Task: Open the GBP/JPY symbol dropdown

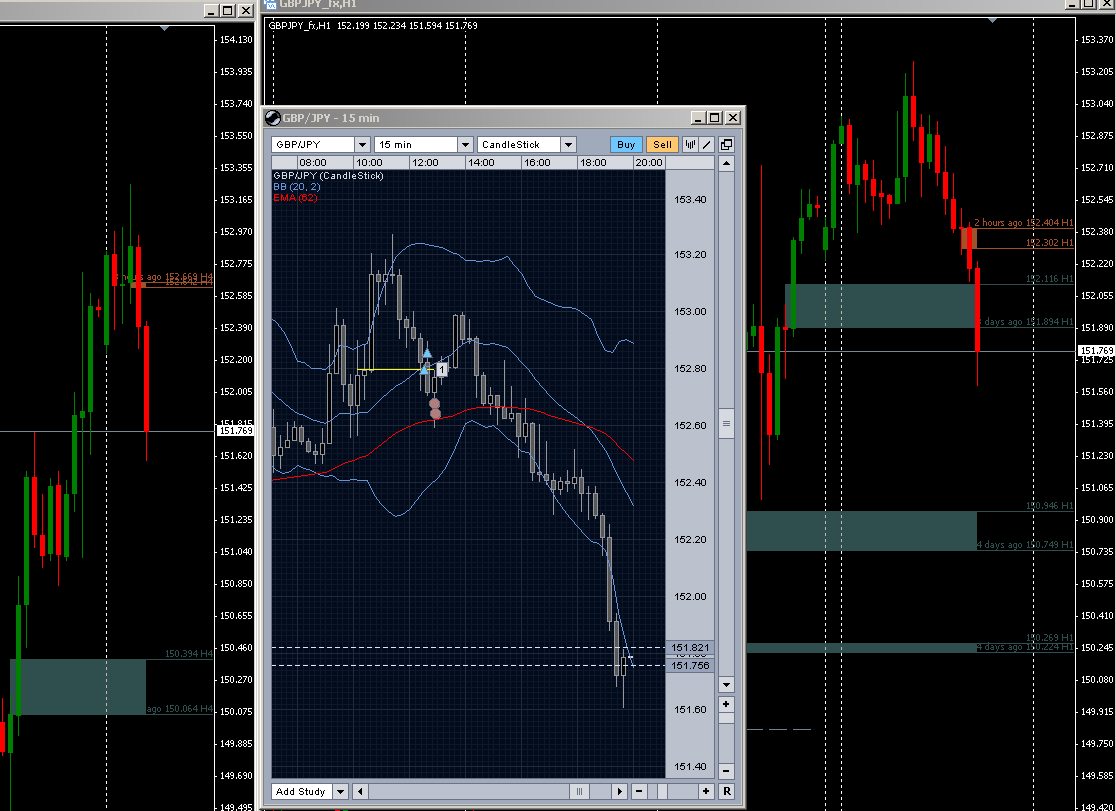Action: [361, 145]
